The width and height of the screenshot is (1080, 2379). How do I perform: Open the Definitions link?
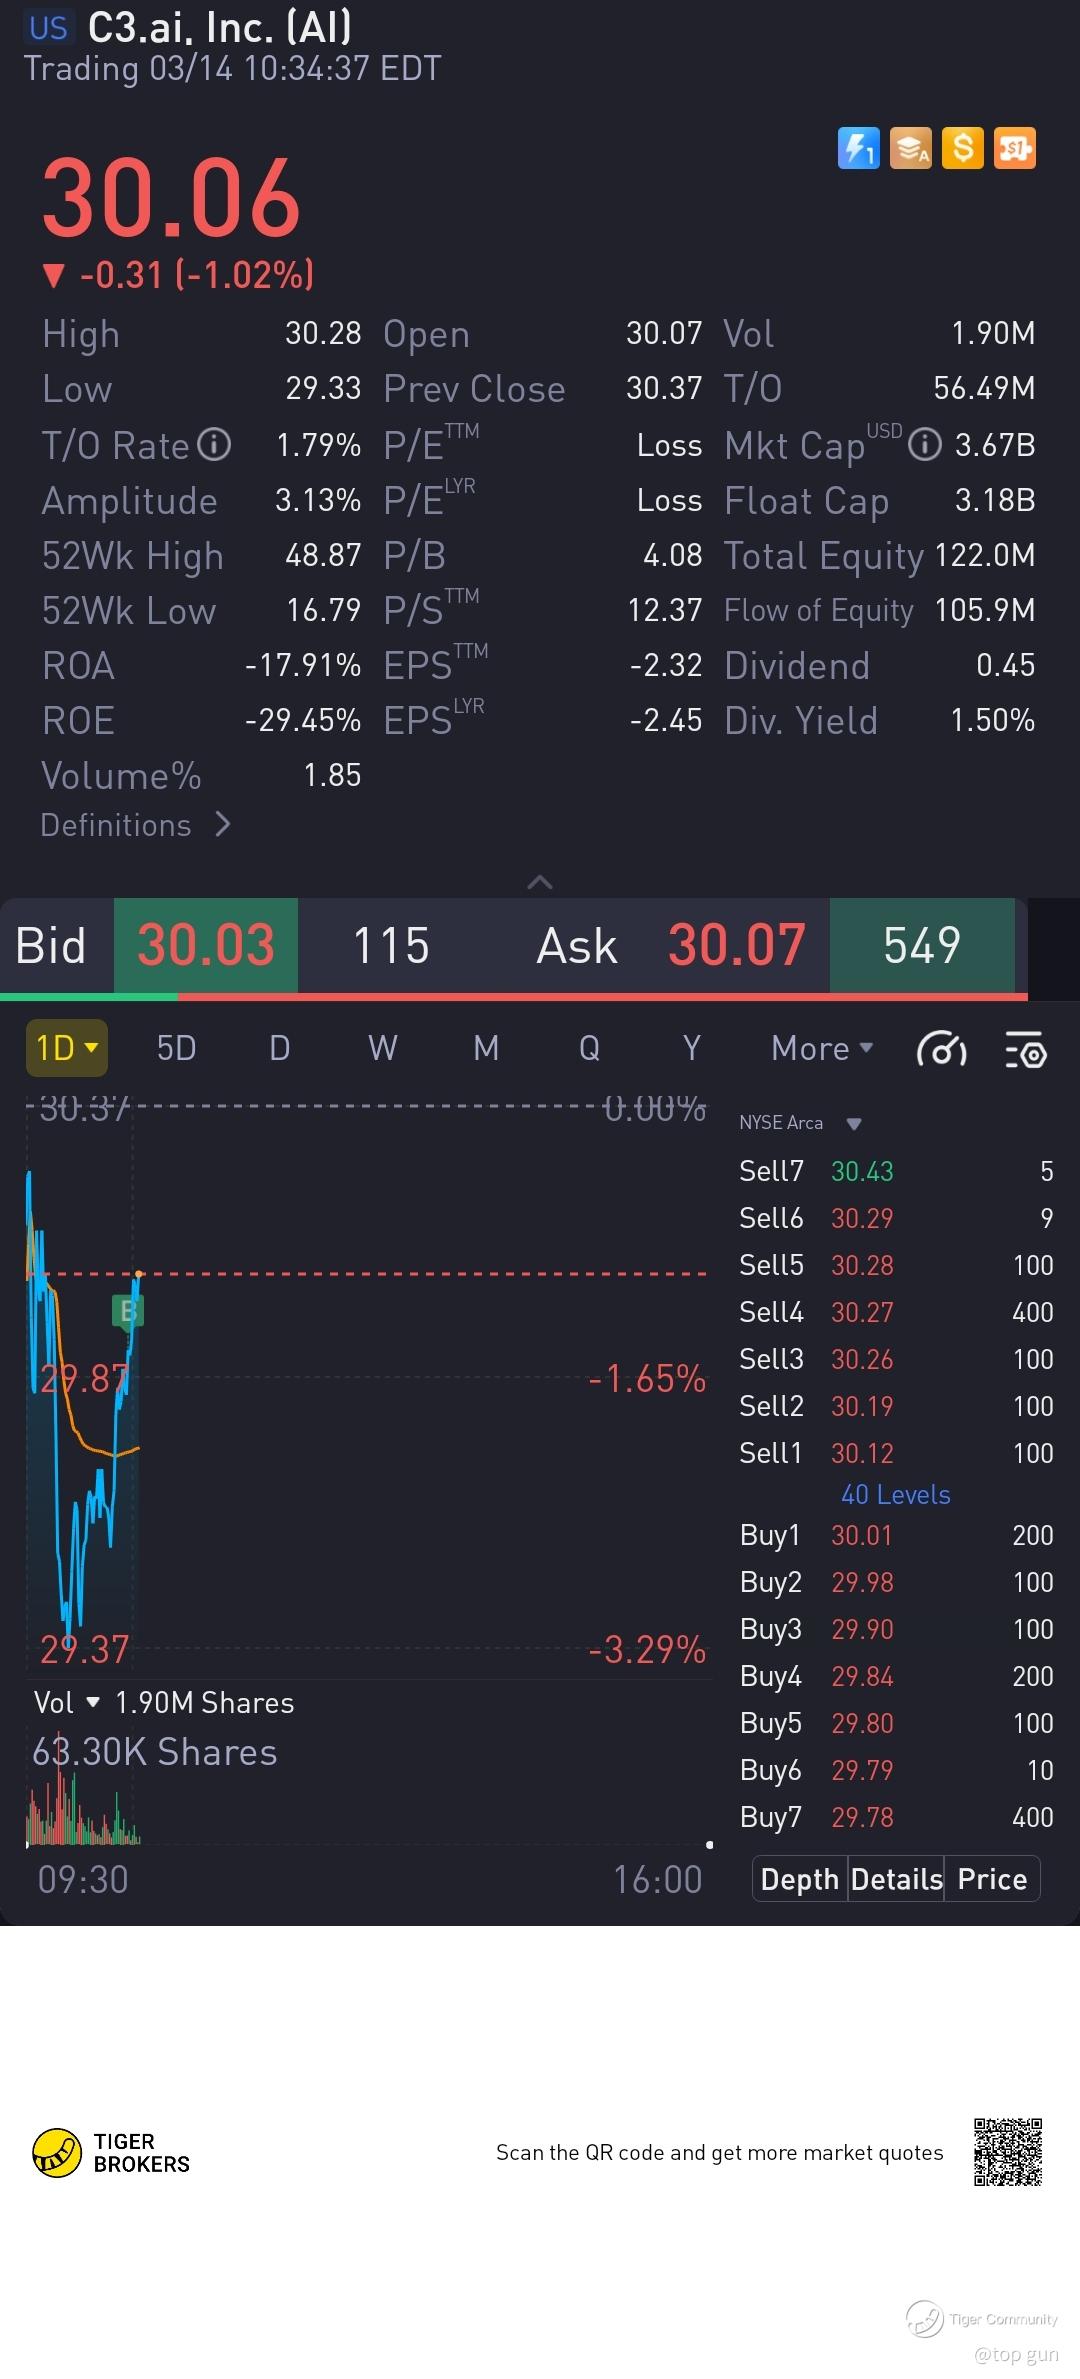click(x=135, y=825)
